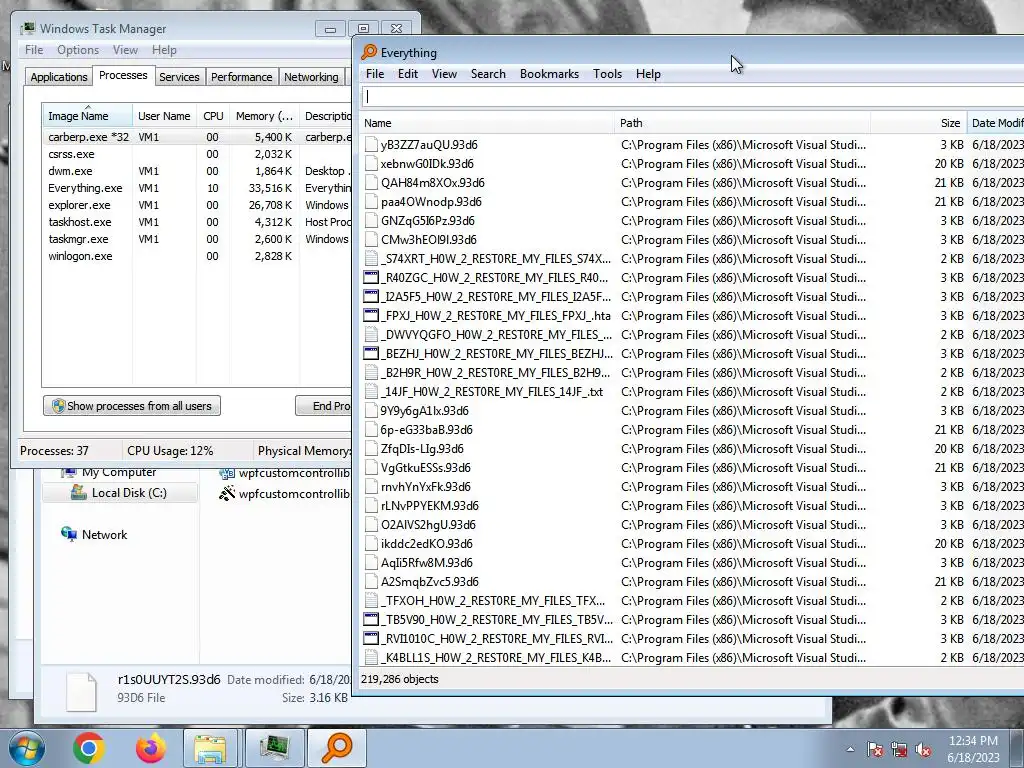The image size is (1024, 768).
Task: Click hta icon of _FPXJ_H0W_2_REST0RE file
Action: coord(371,315)
